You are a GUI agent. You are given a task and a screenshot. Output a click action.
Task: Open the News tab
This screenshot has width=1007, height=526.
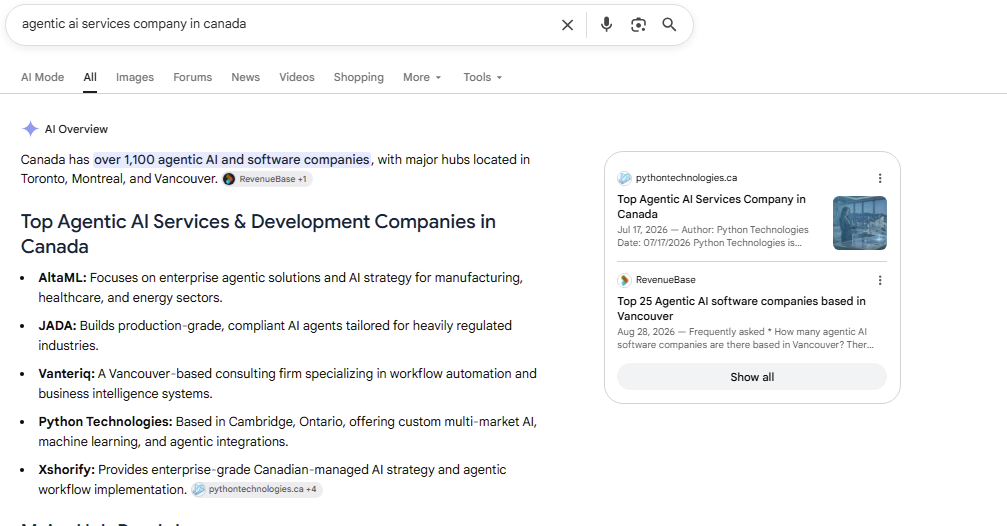click(245, 77)
